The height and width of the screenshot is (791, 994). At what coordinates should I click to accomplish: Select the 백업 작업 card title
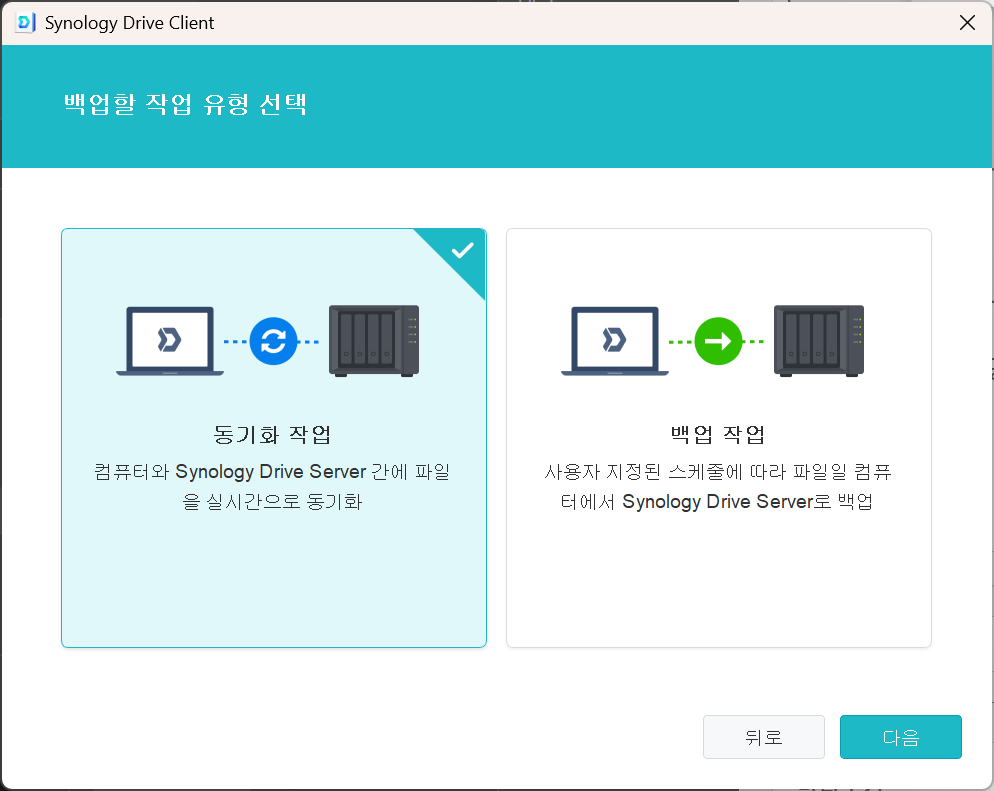(718, 434)
